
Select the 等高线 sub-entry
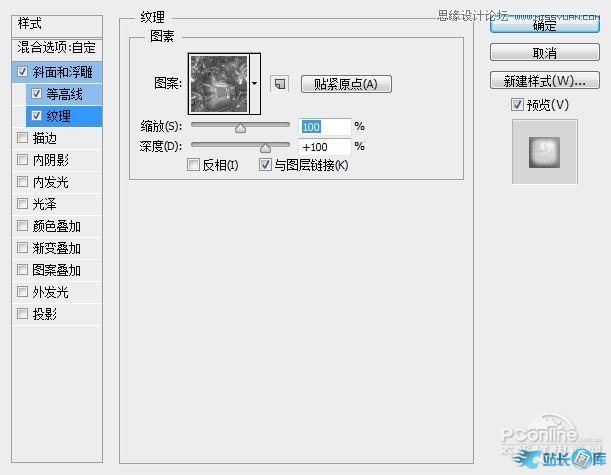[x=64, y=94]
